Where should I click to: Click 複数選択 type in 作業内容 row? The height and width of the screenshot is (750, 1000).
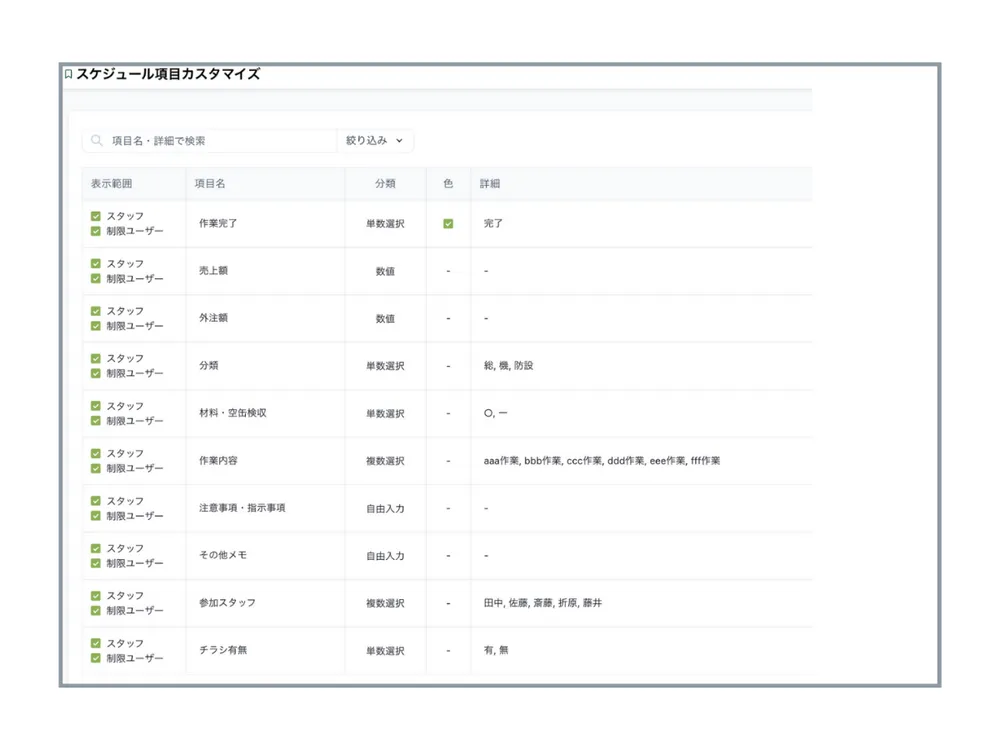(385, 461)
